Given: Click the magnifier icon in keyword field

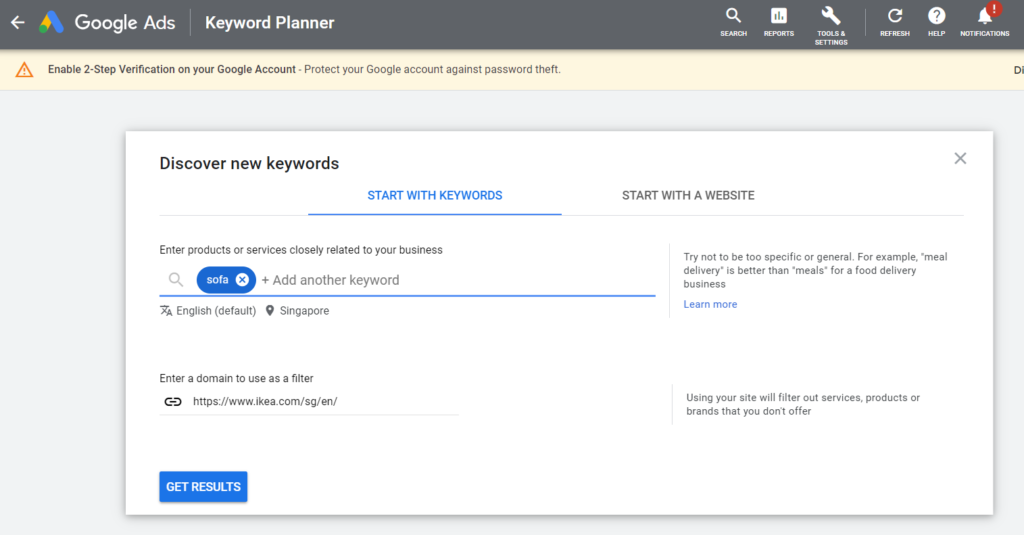Looking at the screenshot, I should pos(176,280).
